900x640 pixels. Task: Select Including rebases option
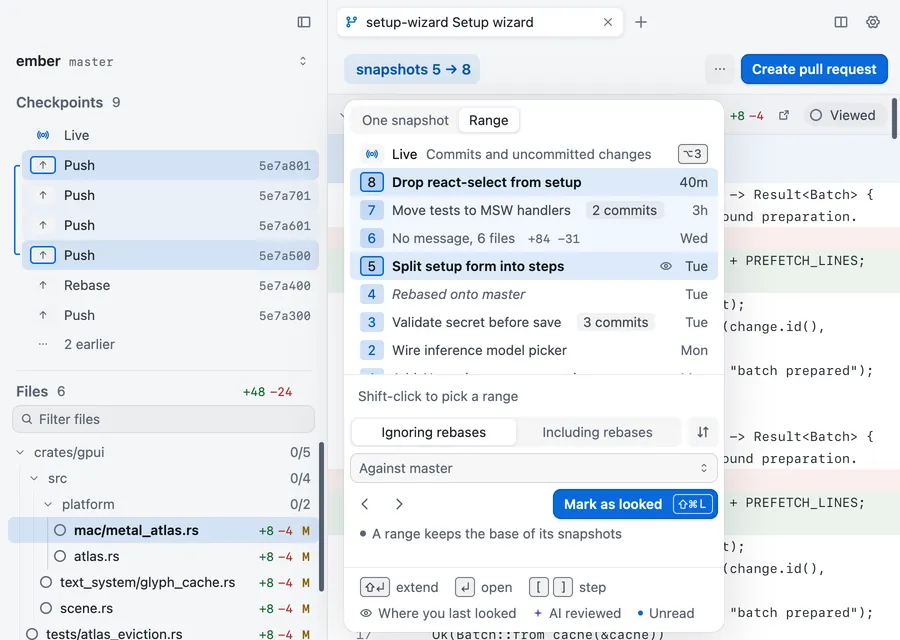click(x=598, y=432)
